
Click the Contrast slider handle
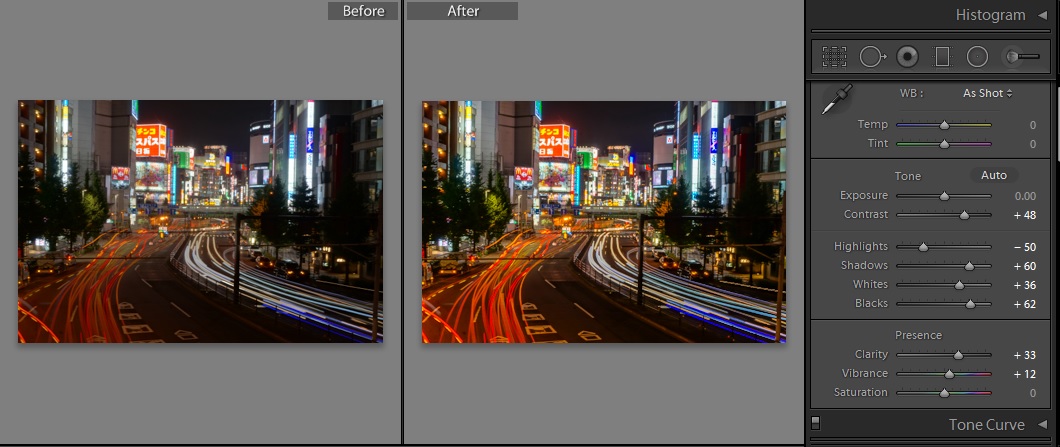pos(965,215)
